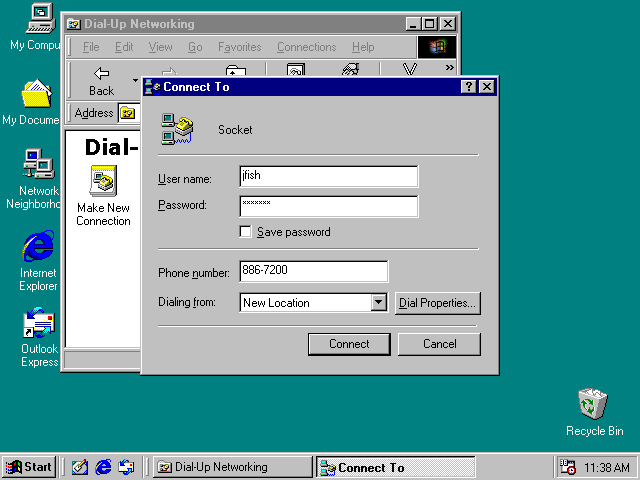Viewport: 640px width, 480px height.
Task: Enable the Save password checkbox
Action: point(245,232)
